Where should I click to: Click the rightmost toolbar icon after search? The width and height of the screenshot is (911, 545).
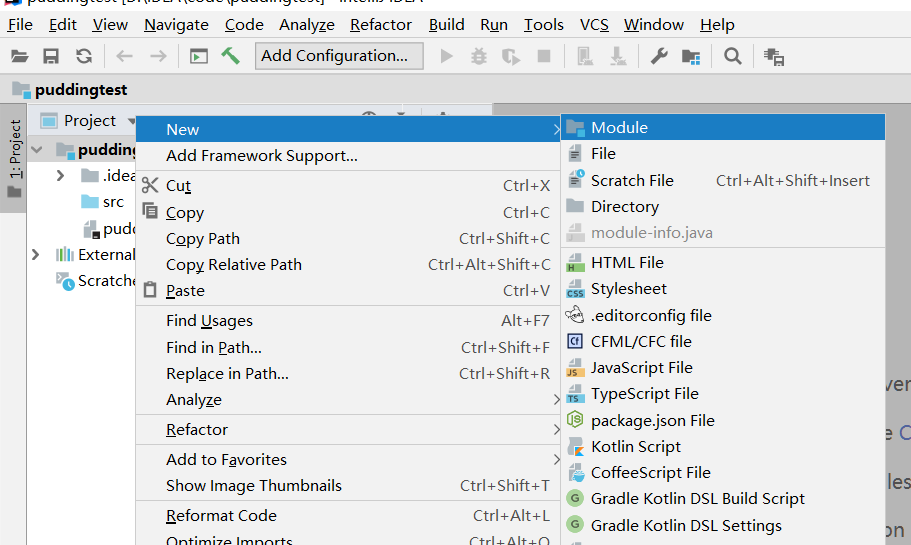[x=774, y=57]
